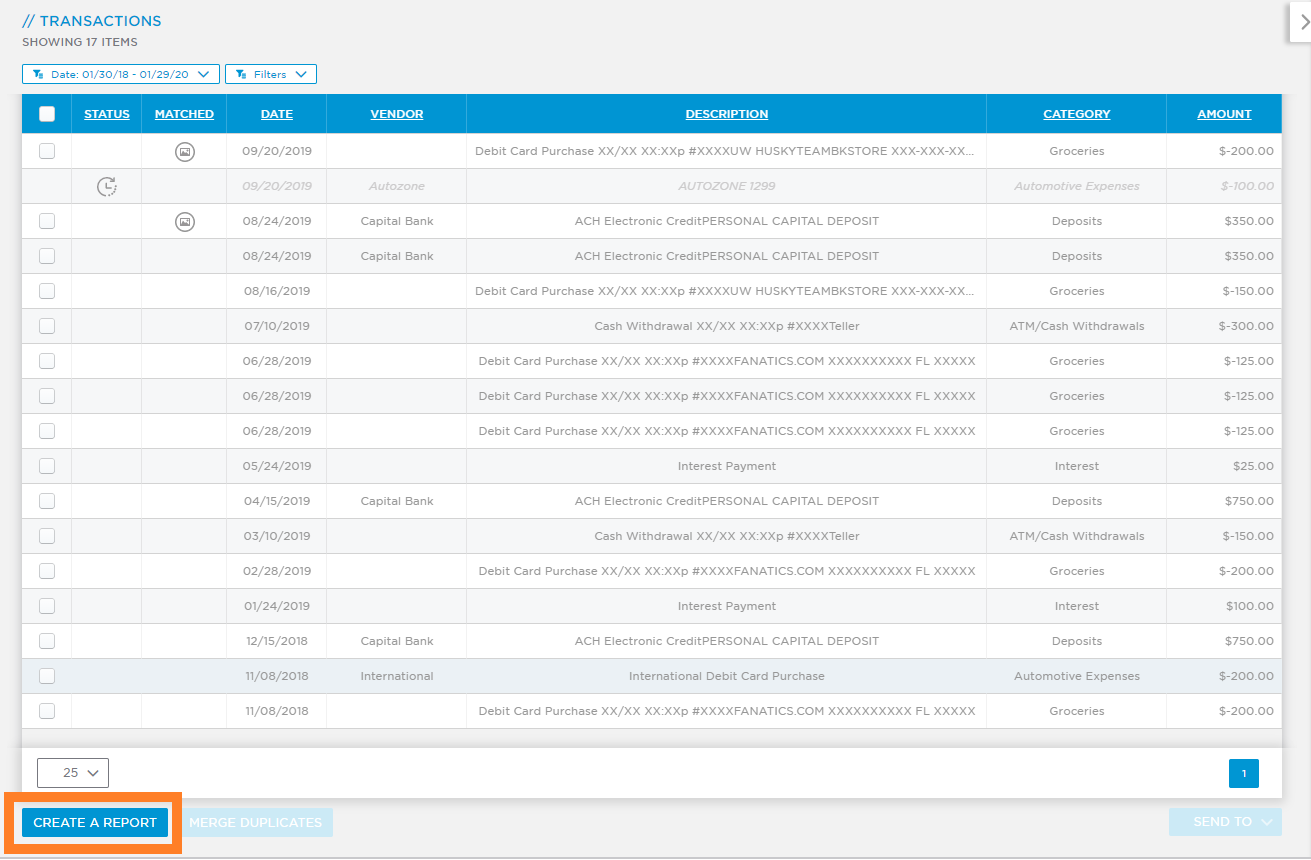1311x860 pixels.
Task: Sort transactions by the DATE column
Action: [x=276, y=113]
